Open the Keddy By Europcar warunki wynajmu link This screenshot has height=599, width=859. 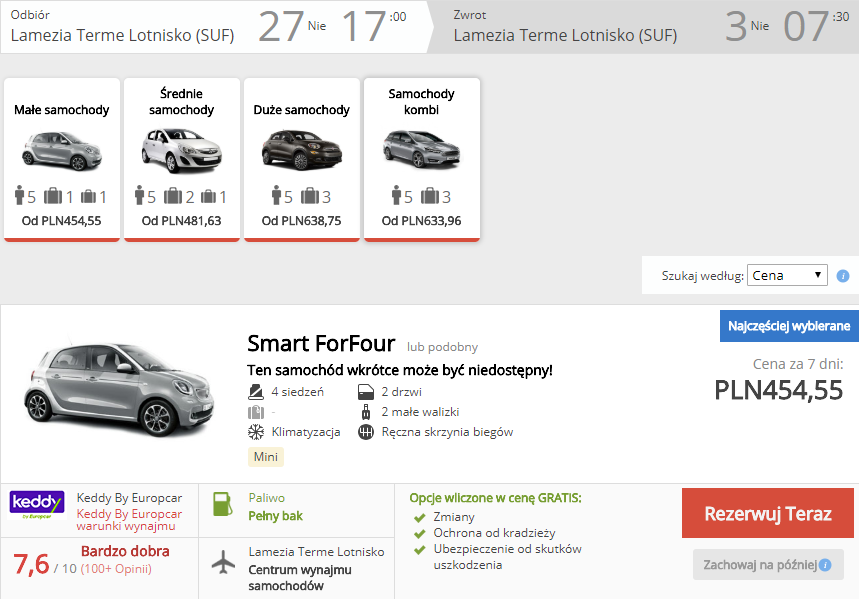pyautogui.click(x=129, y=520)
